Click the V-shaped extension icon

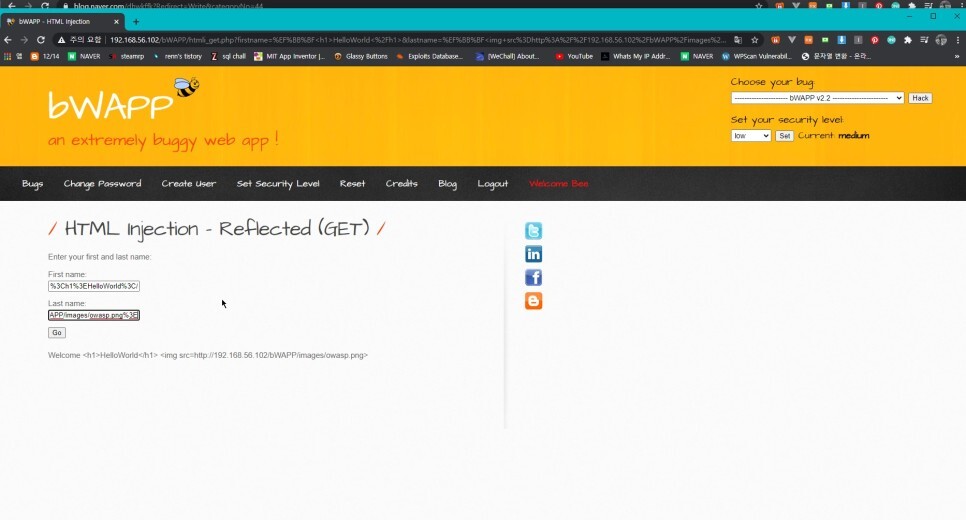click(792, 40)
